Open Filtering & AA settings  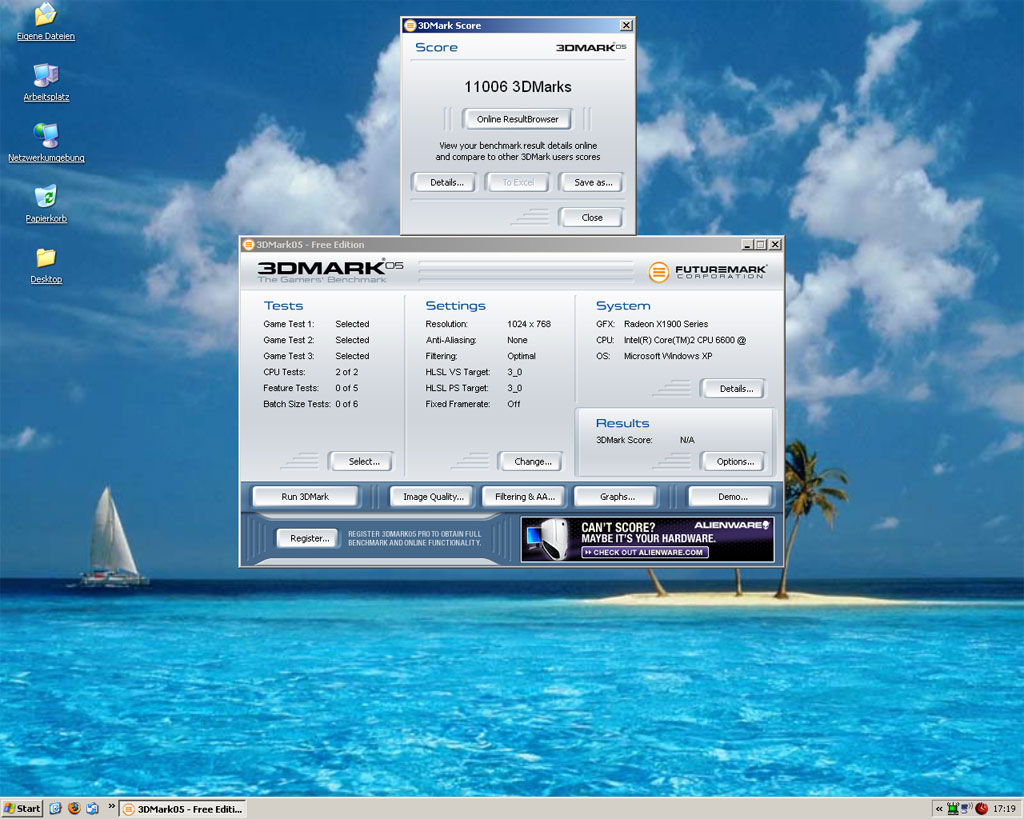point(524,496)
